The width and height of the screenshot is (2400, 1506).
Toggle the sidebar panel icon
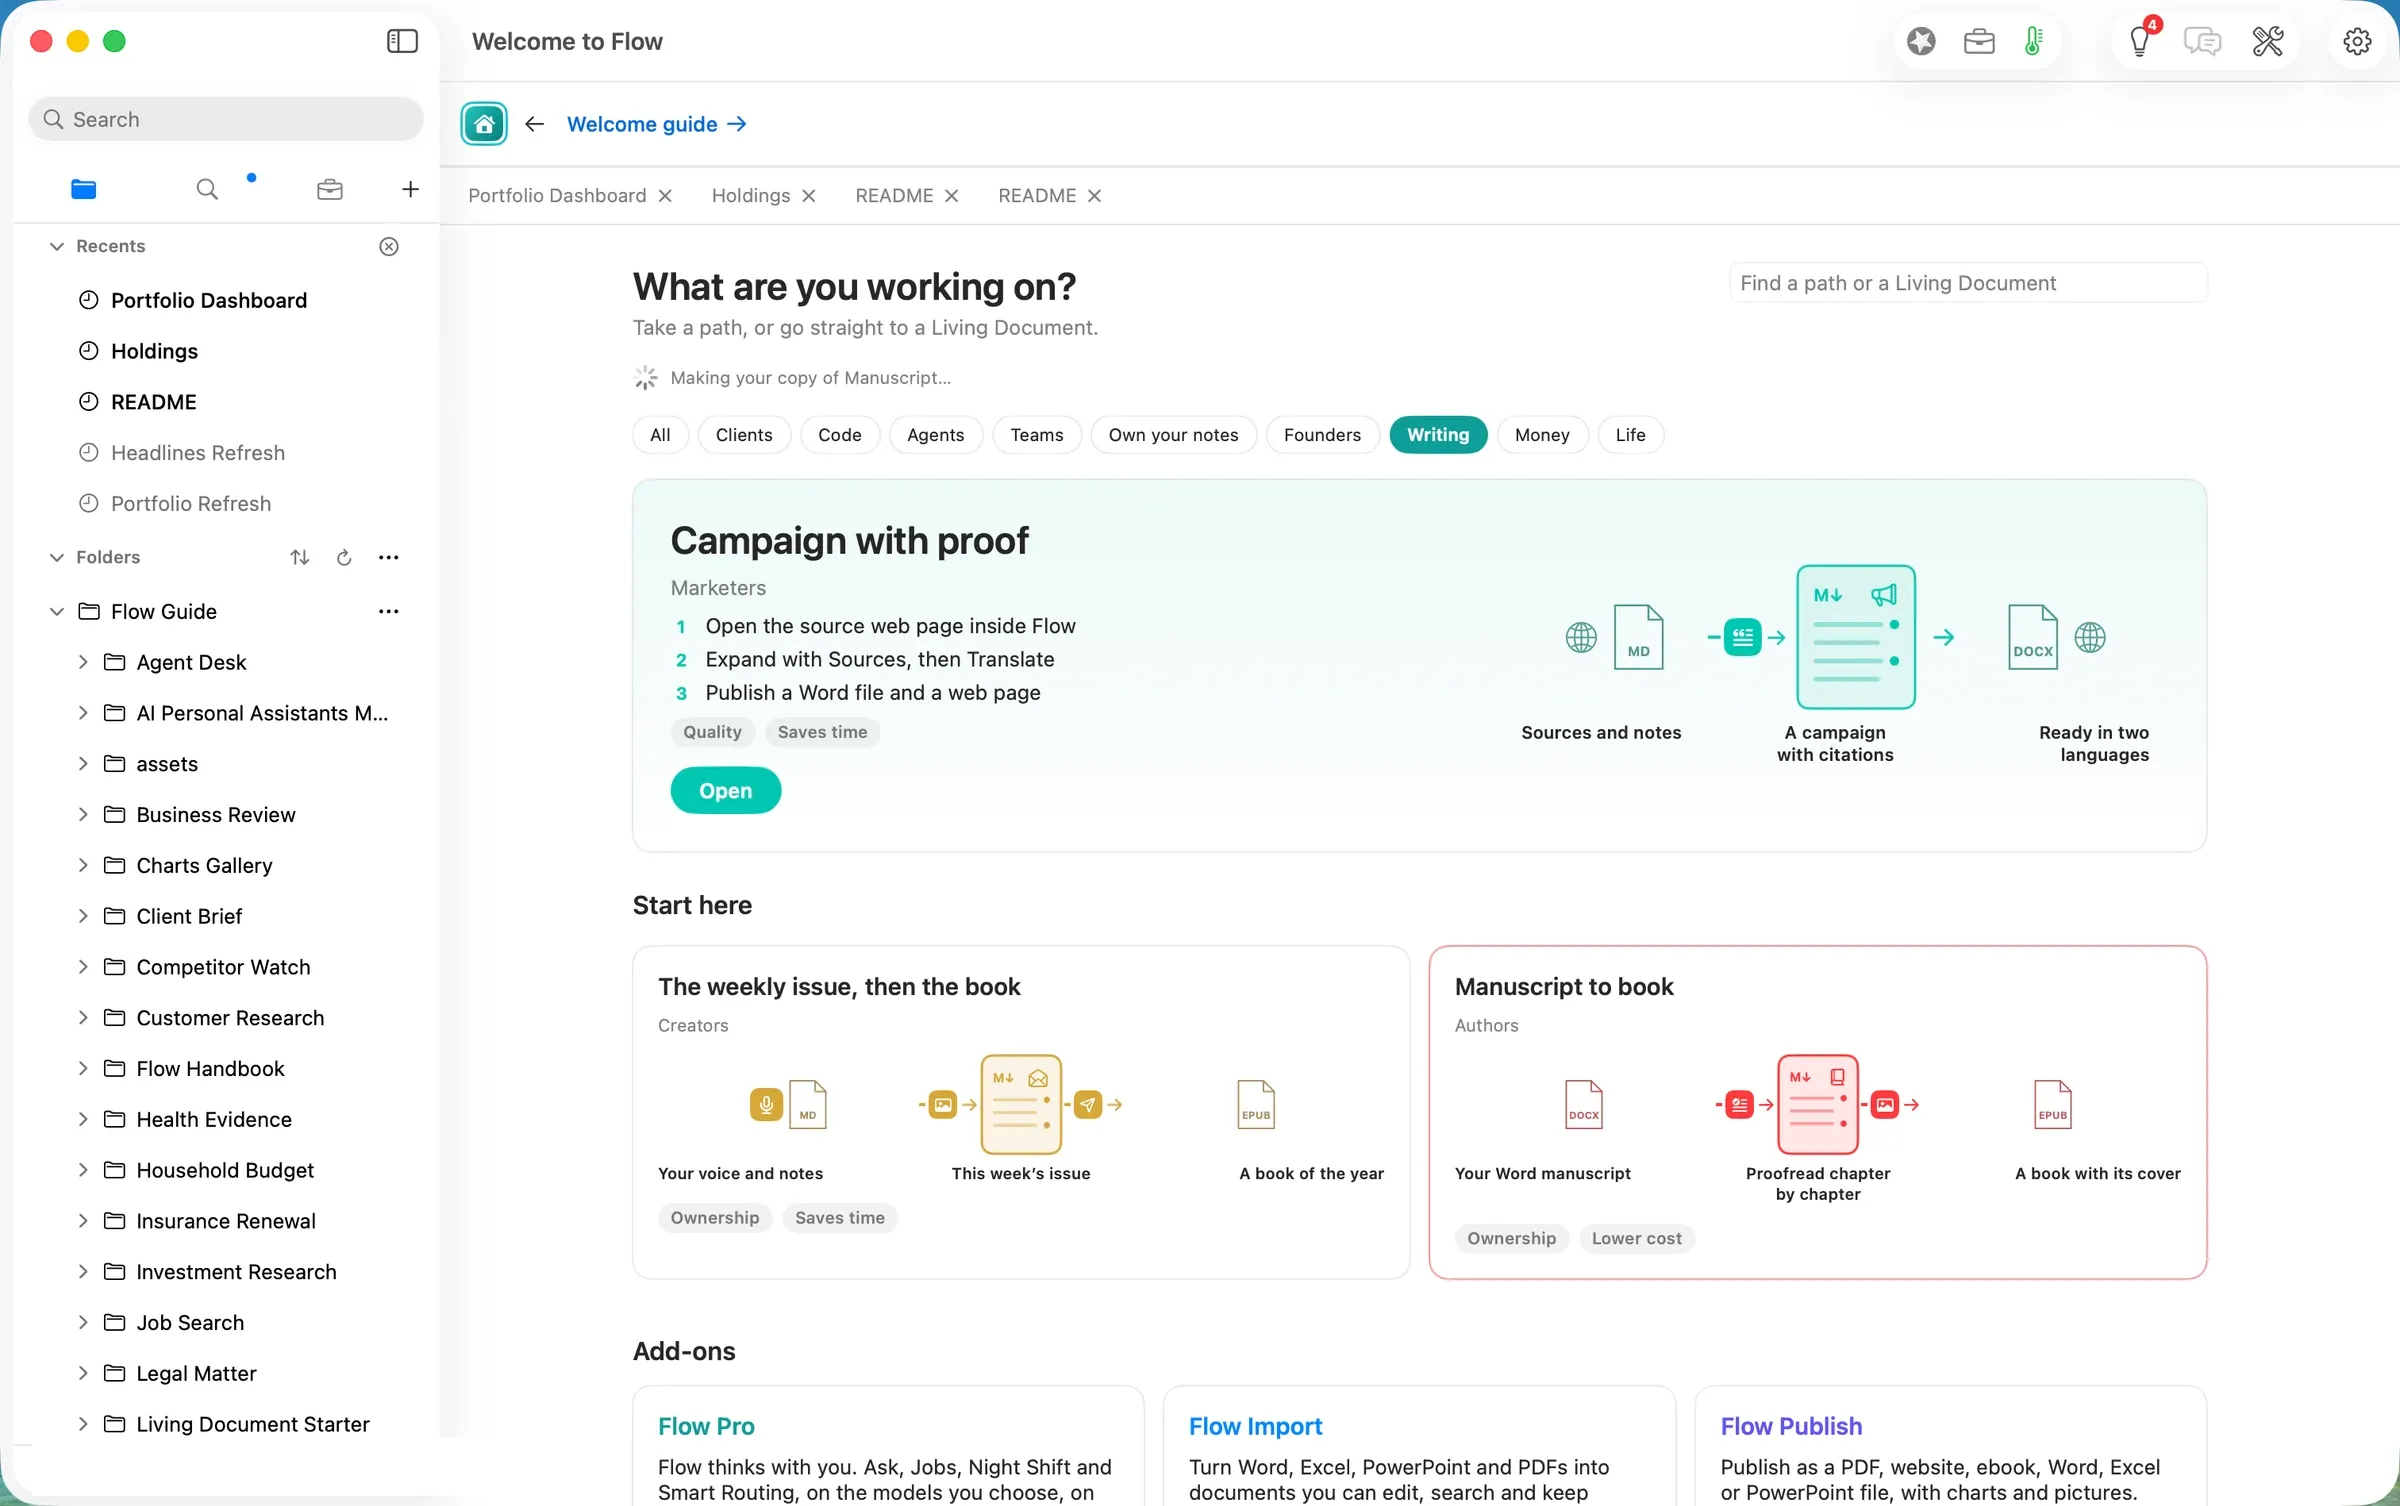(x=402, y=41)
